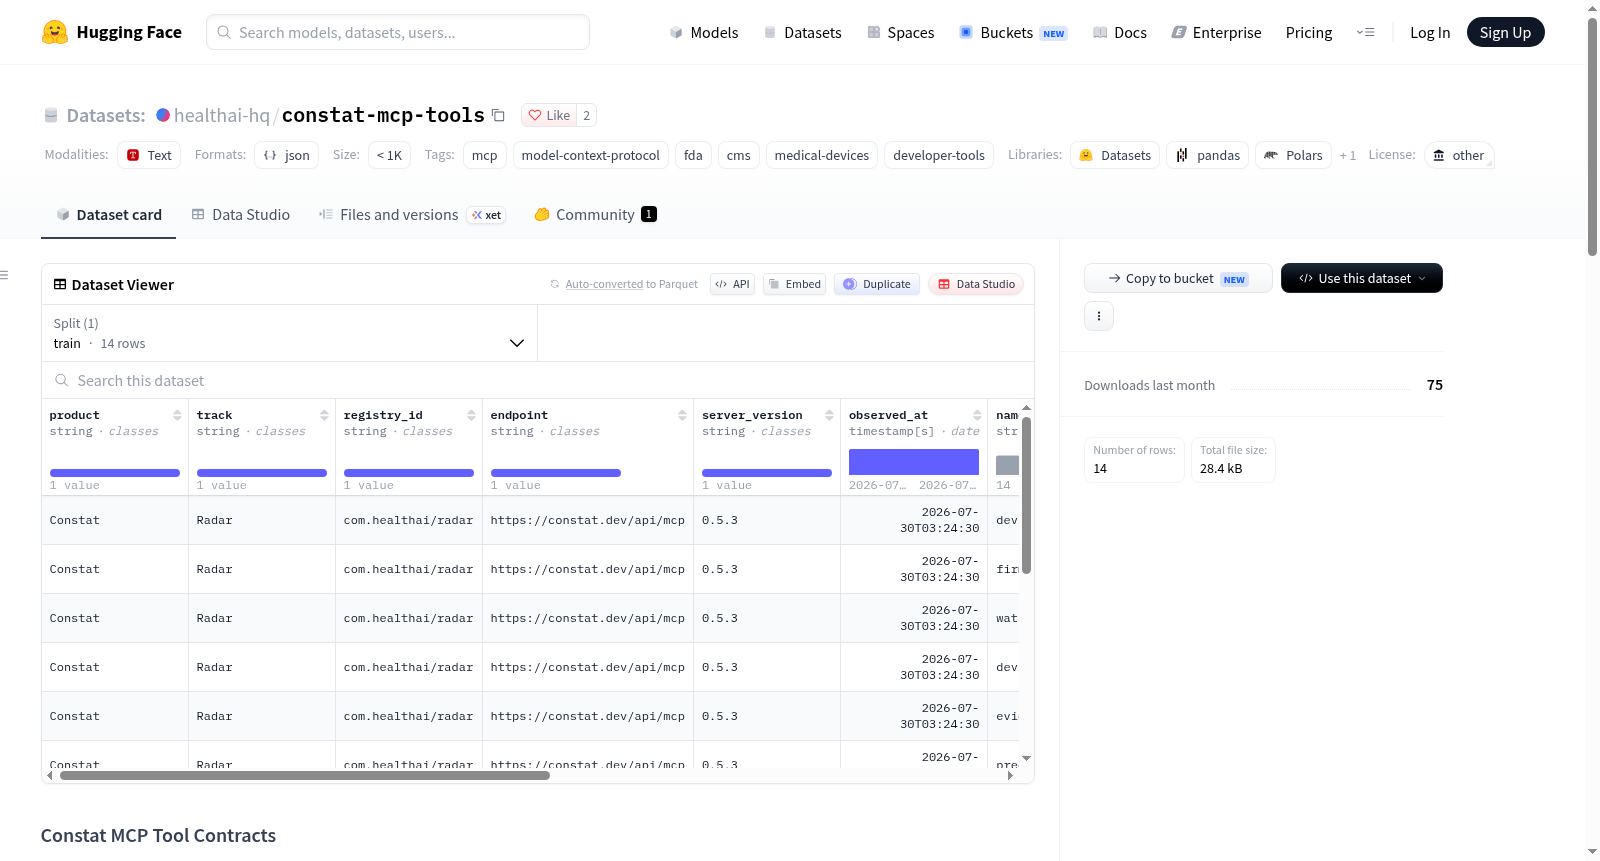Expand the Use this dataset dropdown

1361,278
